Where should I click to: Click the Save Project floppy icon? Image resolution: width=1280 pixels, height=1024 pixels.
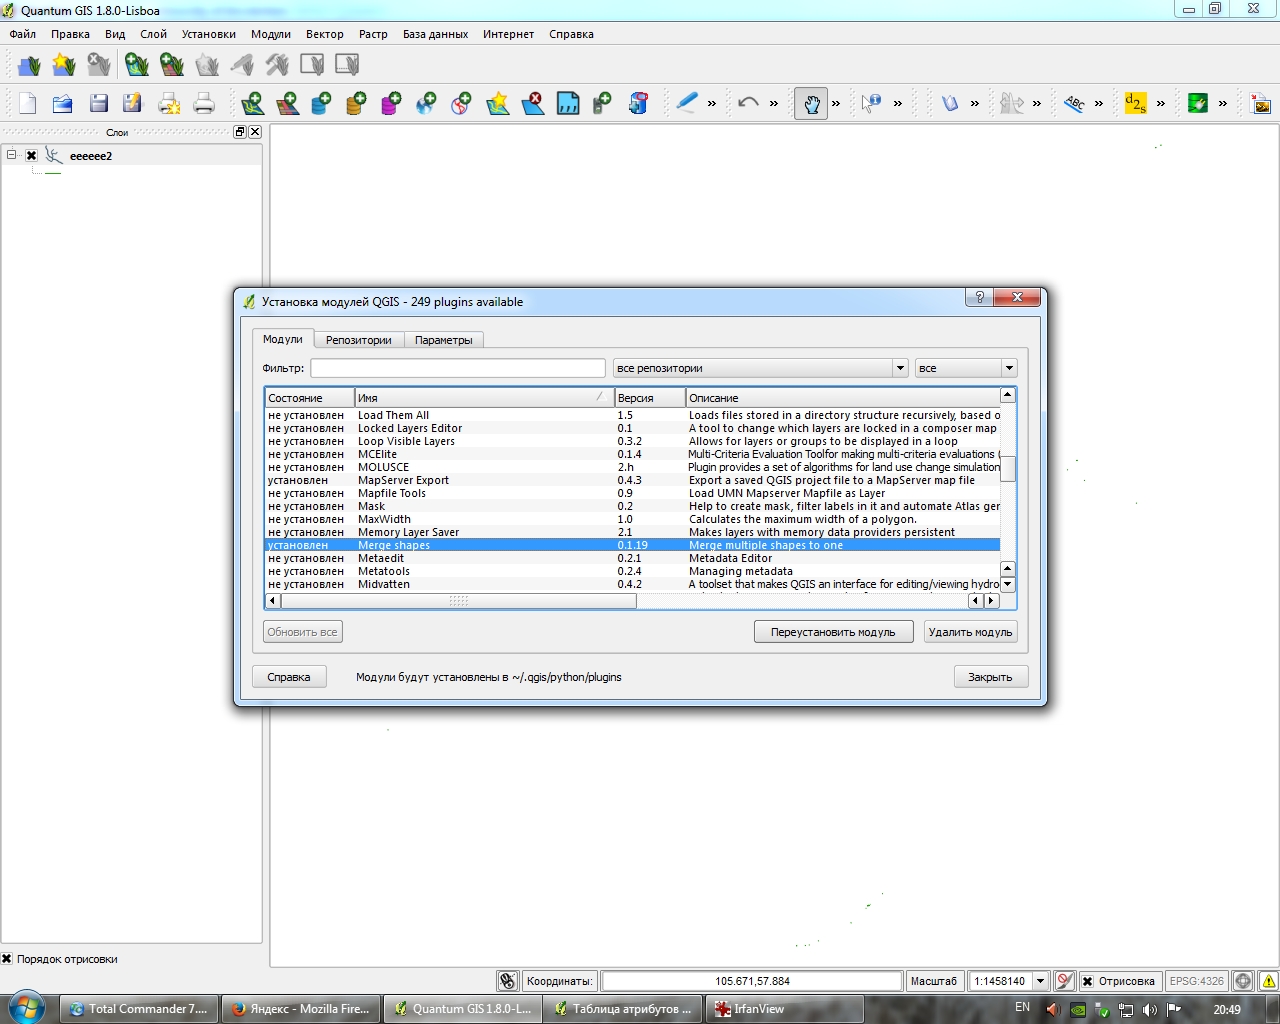pos(98,103)
